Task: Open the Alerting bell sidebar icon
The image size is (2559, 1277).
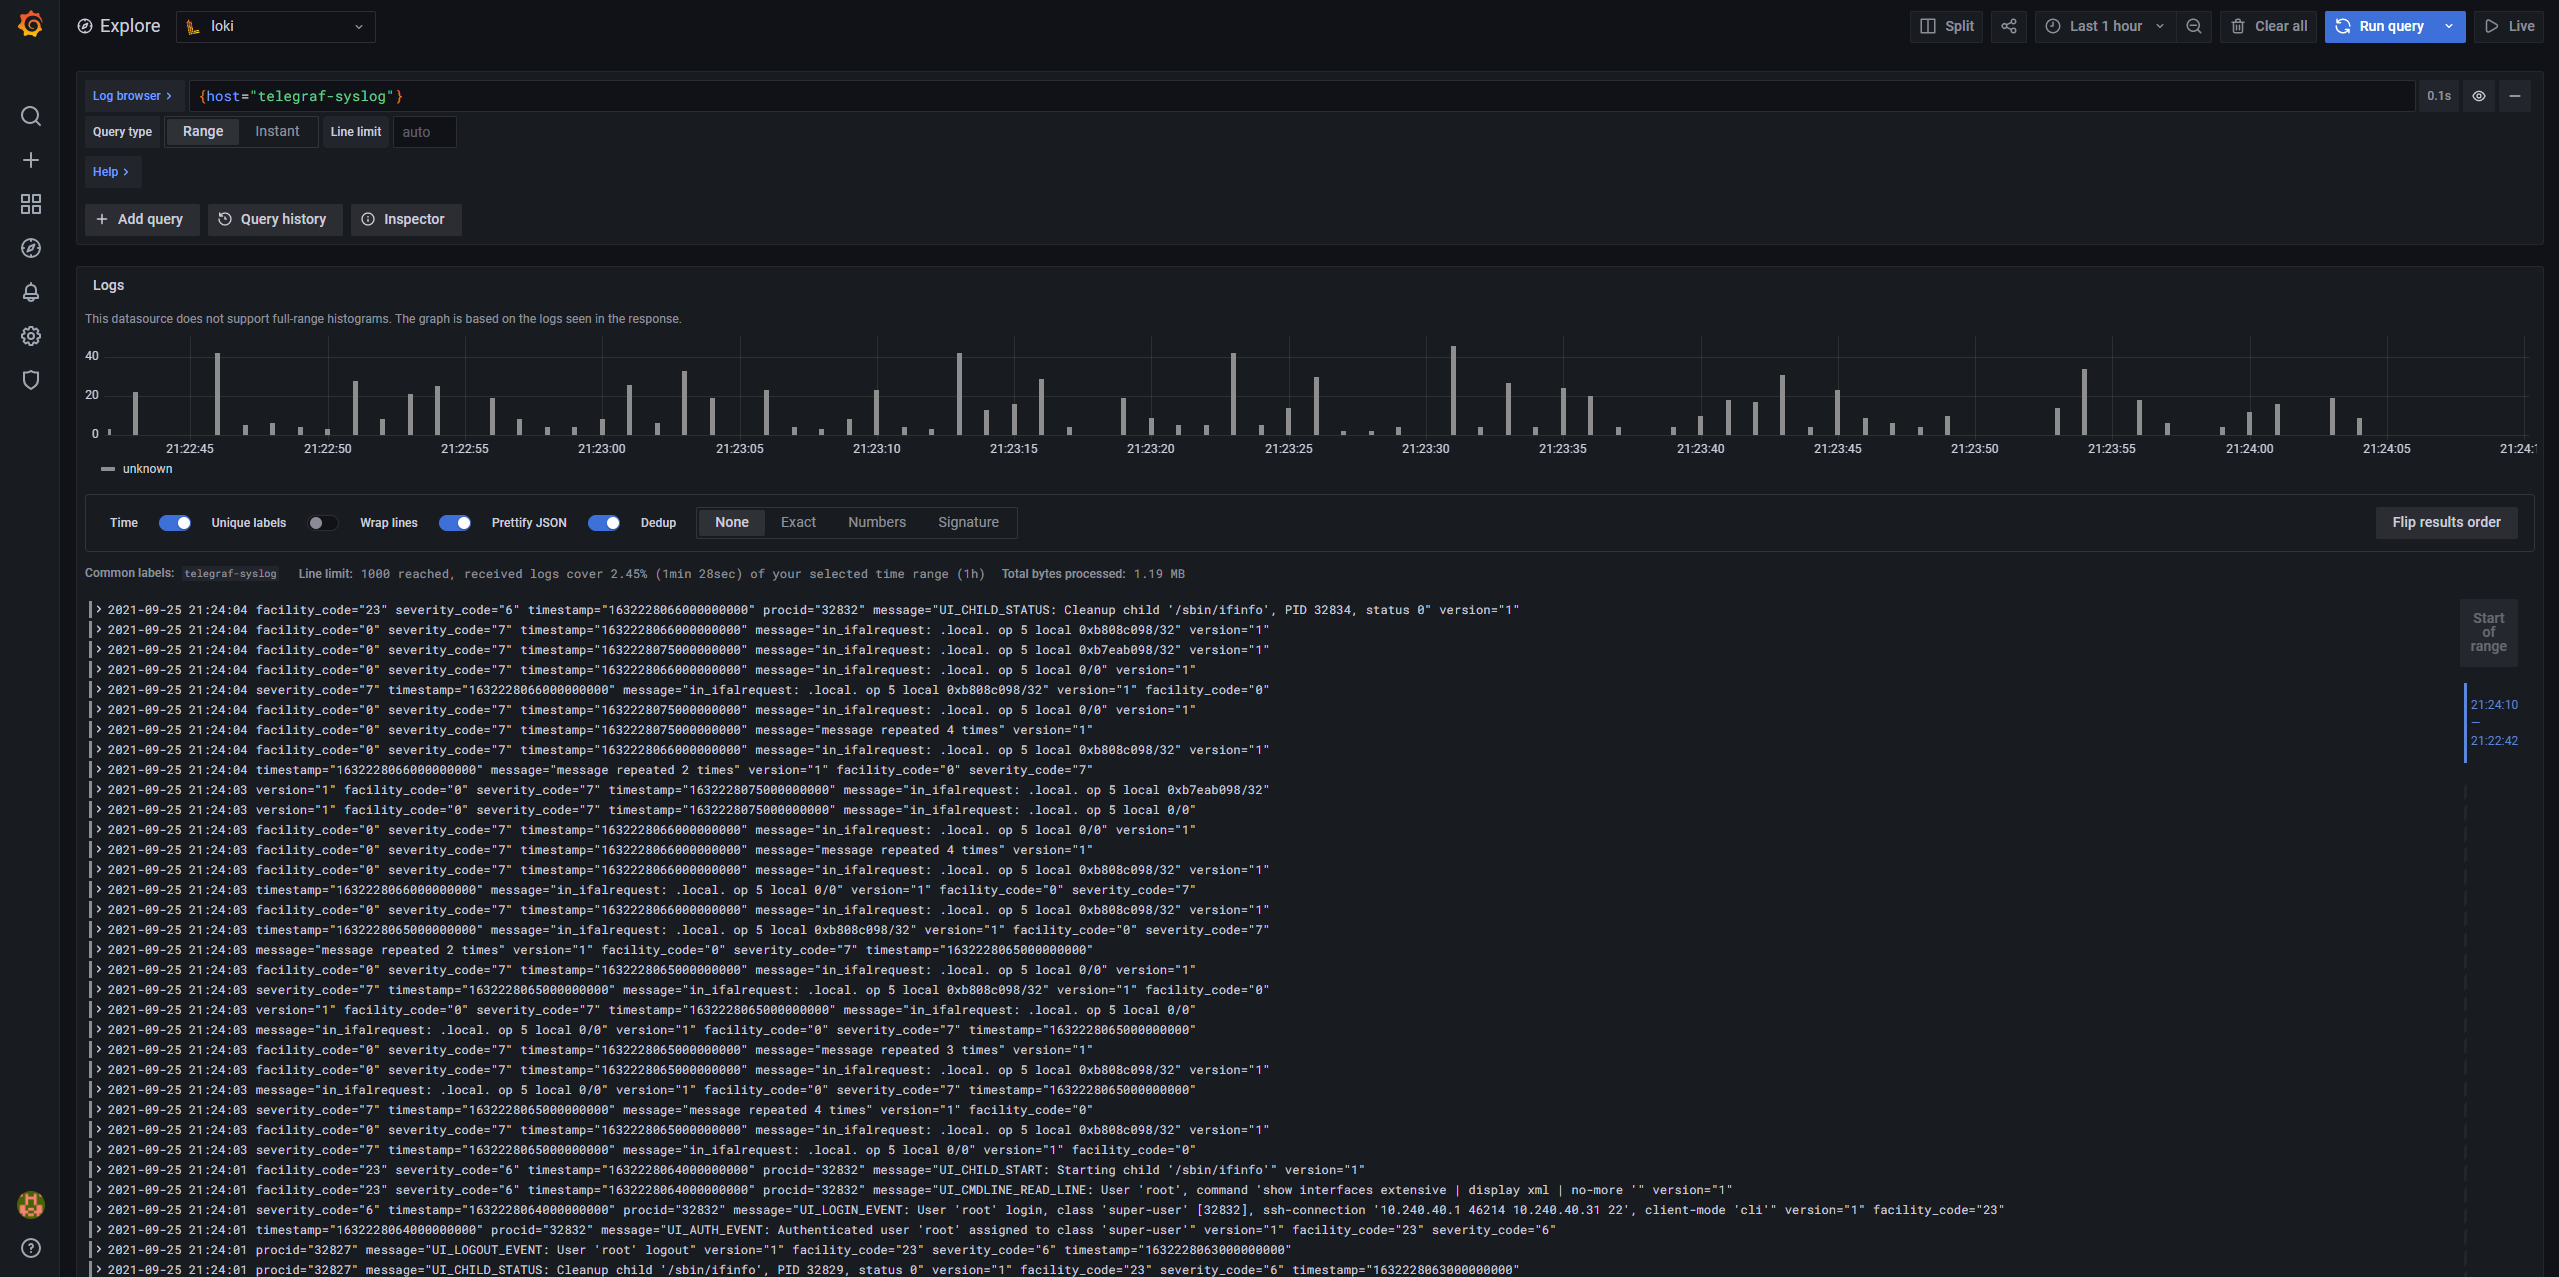Action: (x=31, y=292)
